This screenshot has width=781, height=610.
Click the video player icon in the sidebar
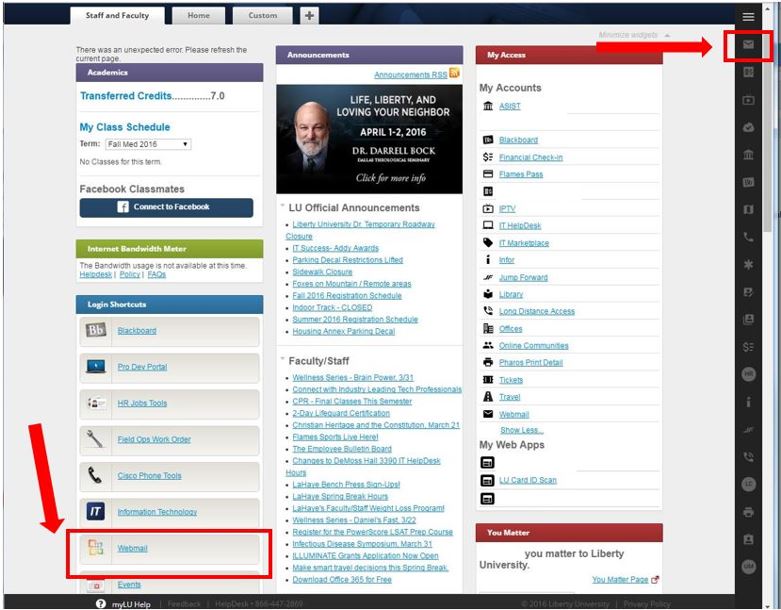(748, 100)
